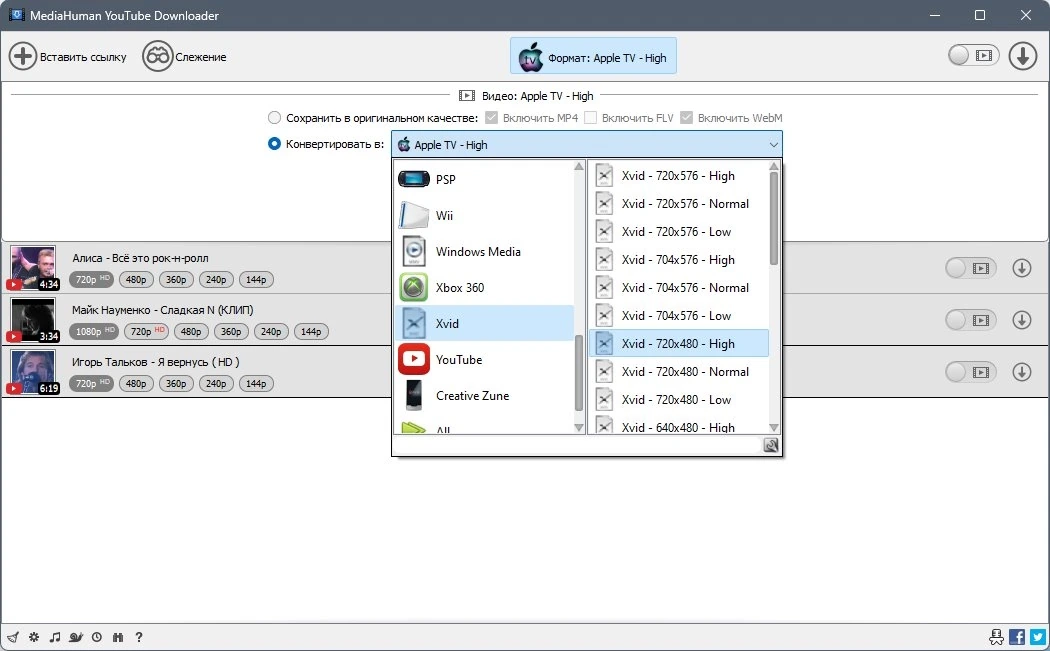Click the category list scrollbar thumb
The image size is (1050, 651).
click(579, 372)
